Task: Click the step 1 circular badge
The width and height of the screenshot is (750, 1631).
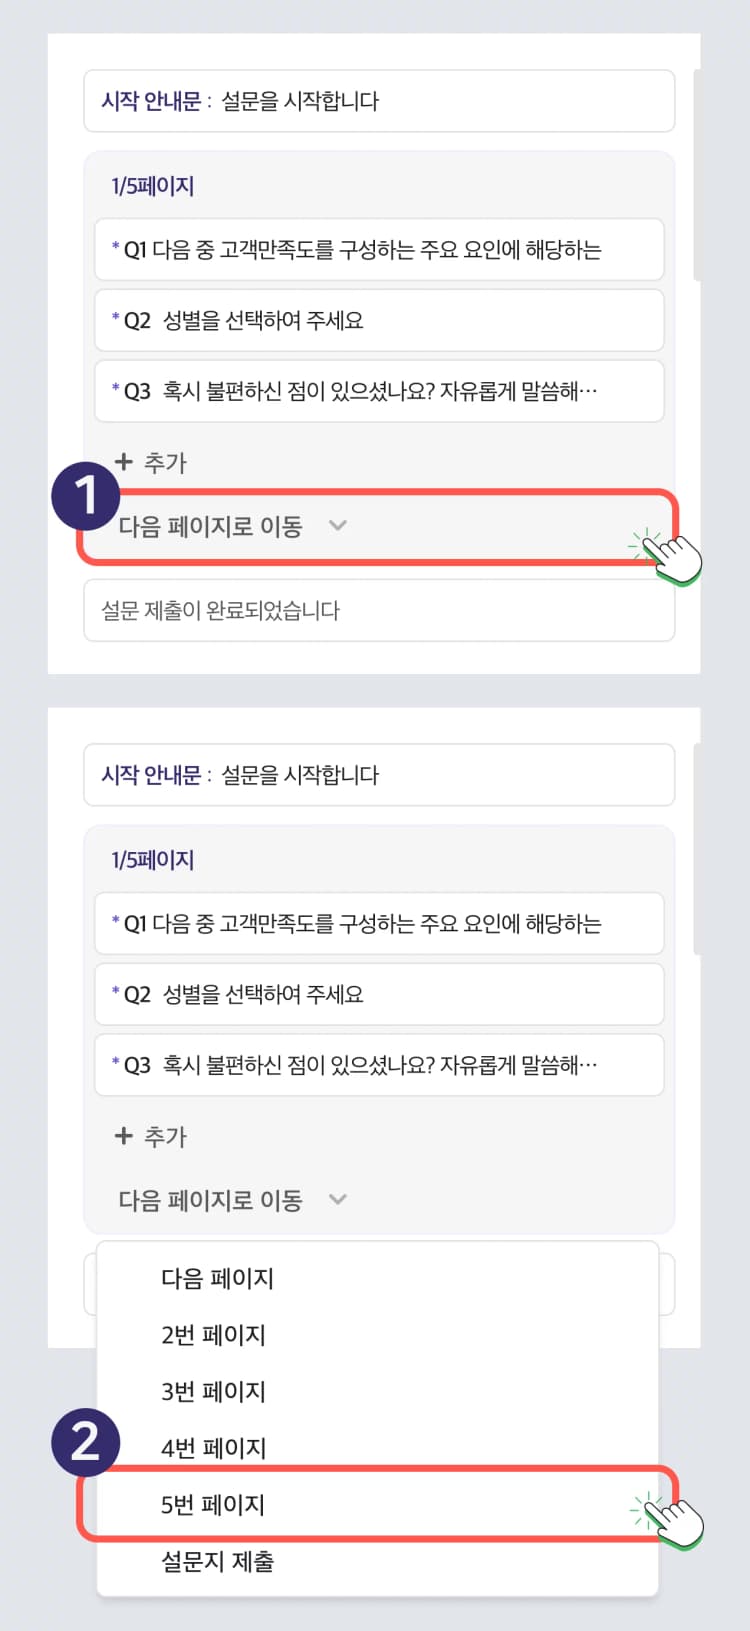Action: point(86,494)
